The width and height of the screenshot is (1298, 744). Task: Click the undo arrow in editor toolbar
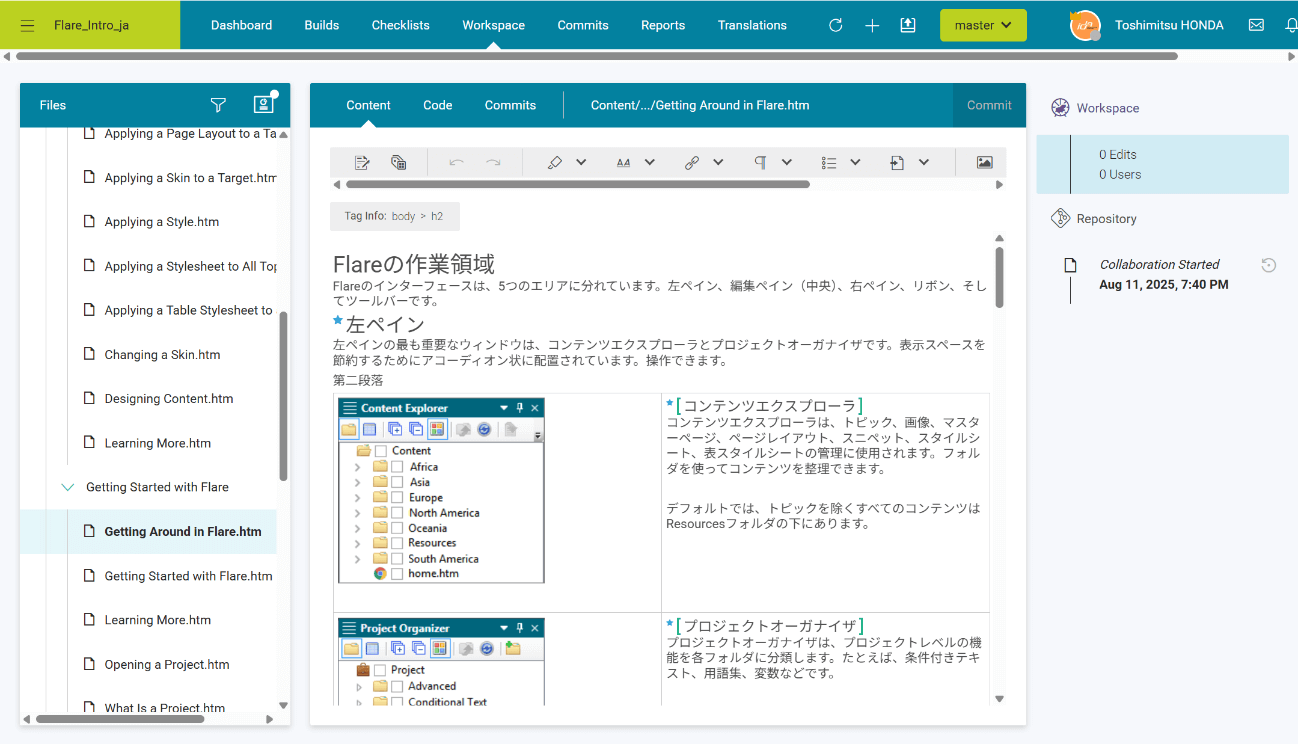click(456, 162)
